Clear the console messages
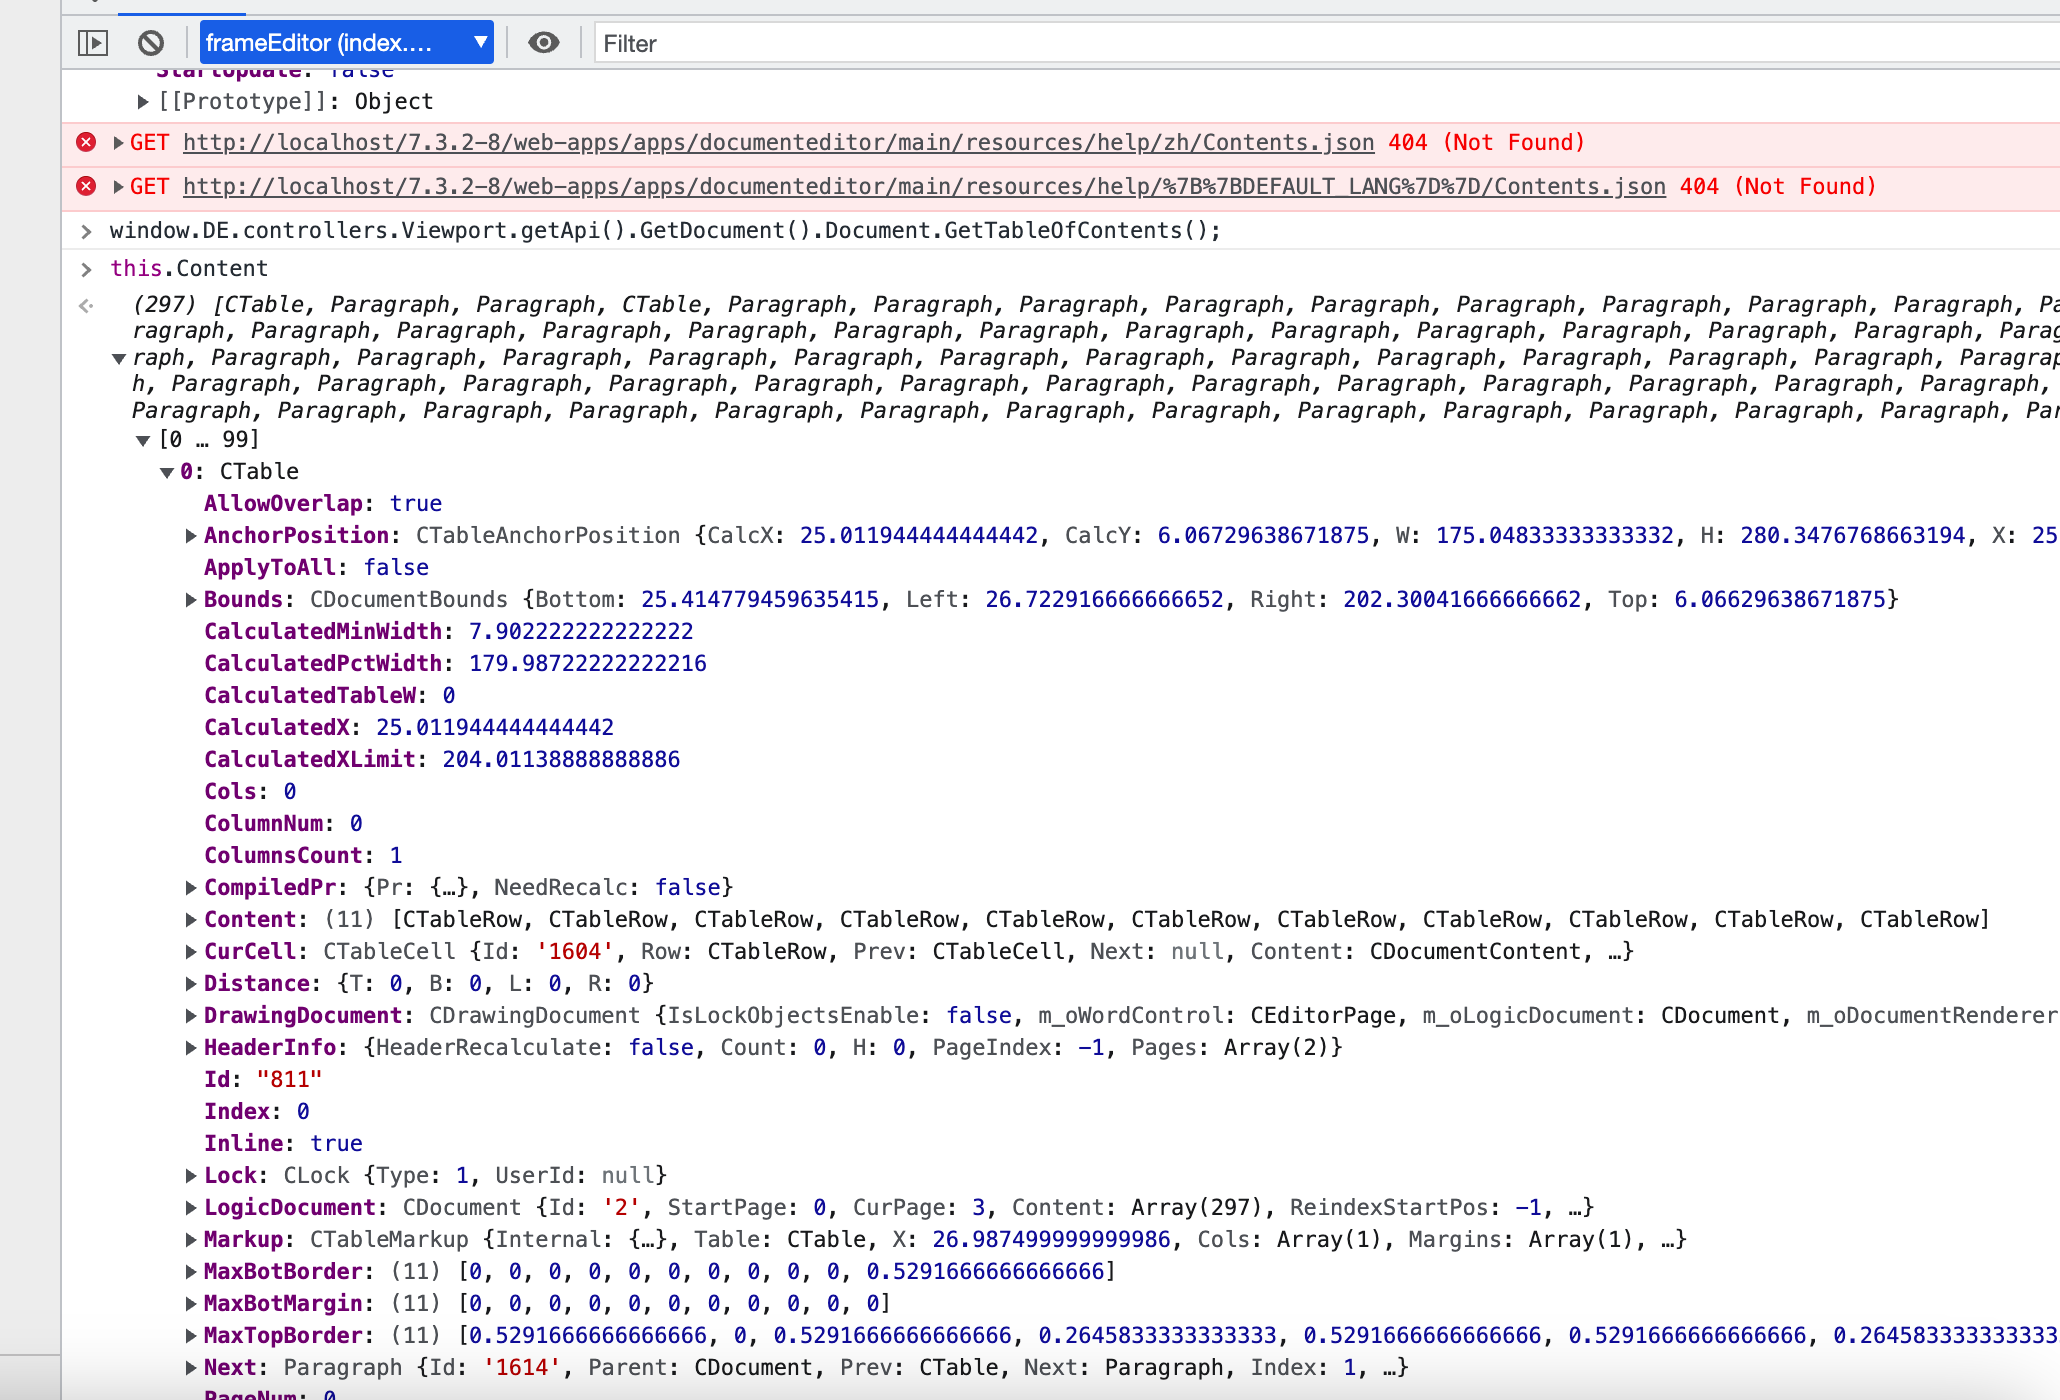This screenshot has width=2060, height=1400. coord(150,42)
